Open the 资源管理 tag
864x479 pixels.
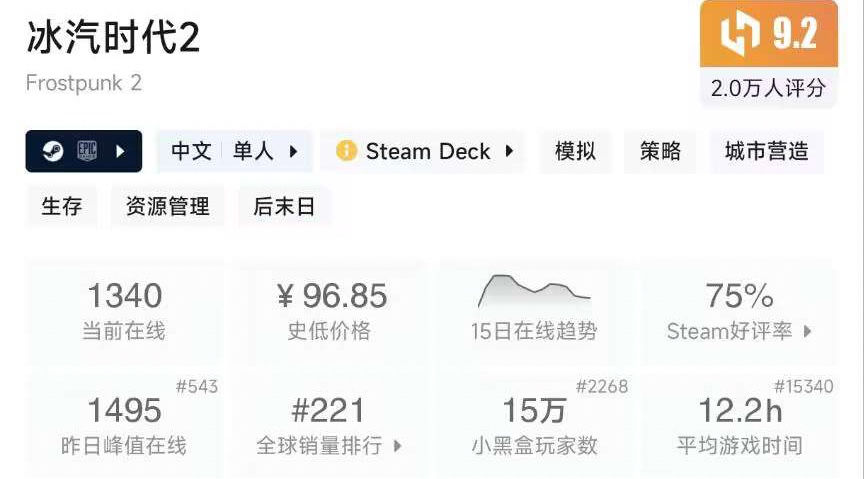pyautogui.click(x=167, y=207)
